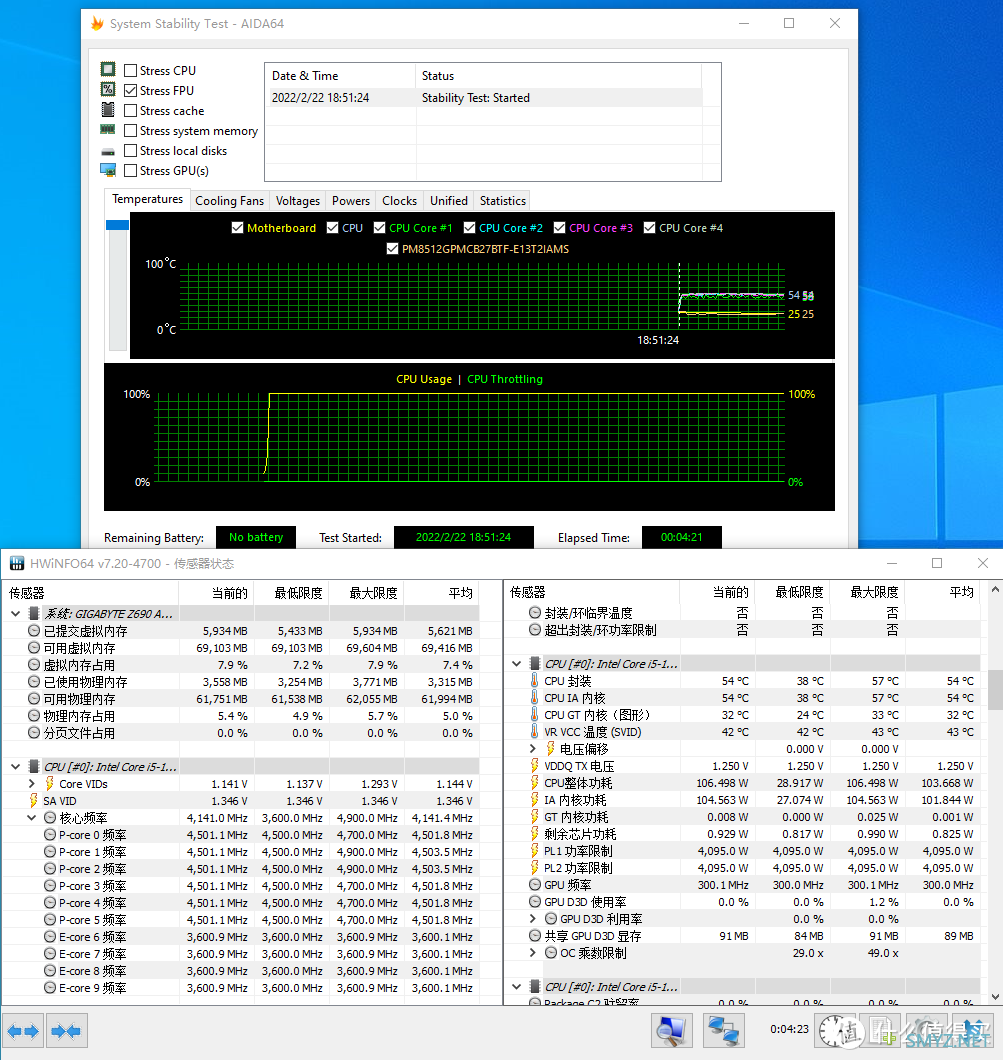Enable Stress local disks checkbox
The height and width of the screenshot is (1060, 1003).
tap(131, 151)
